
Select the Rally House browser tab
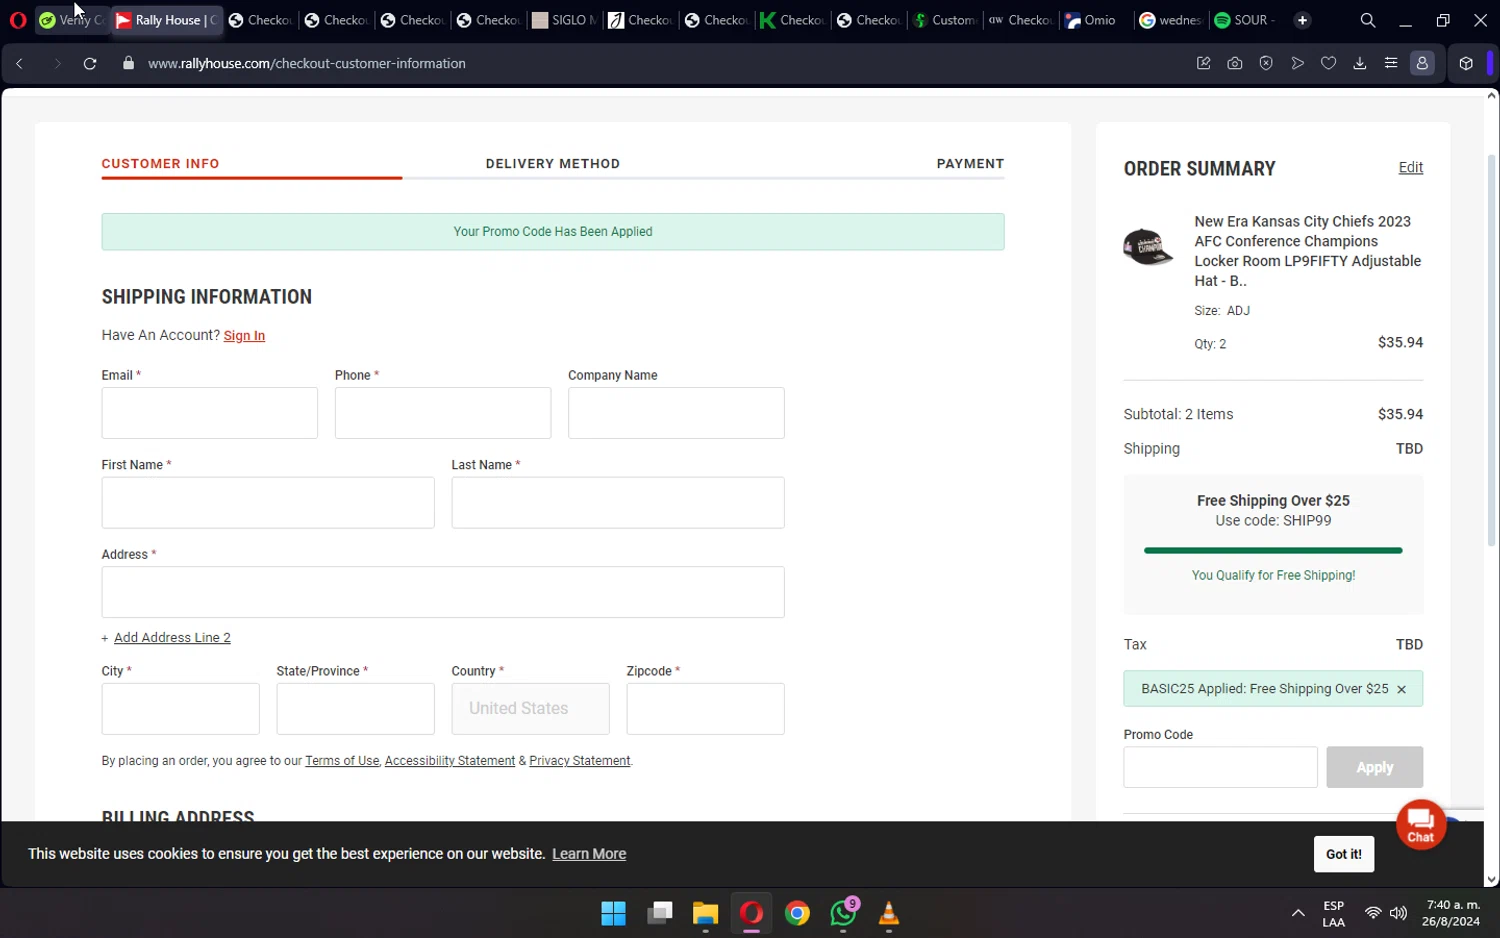166,20
